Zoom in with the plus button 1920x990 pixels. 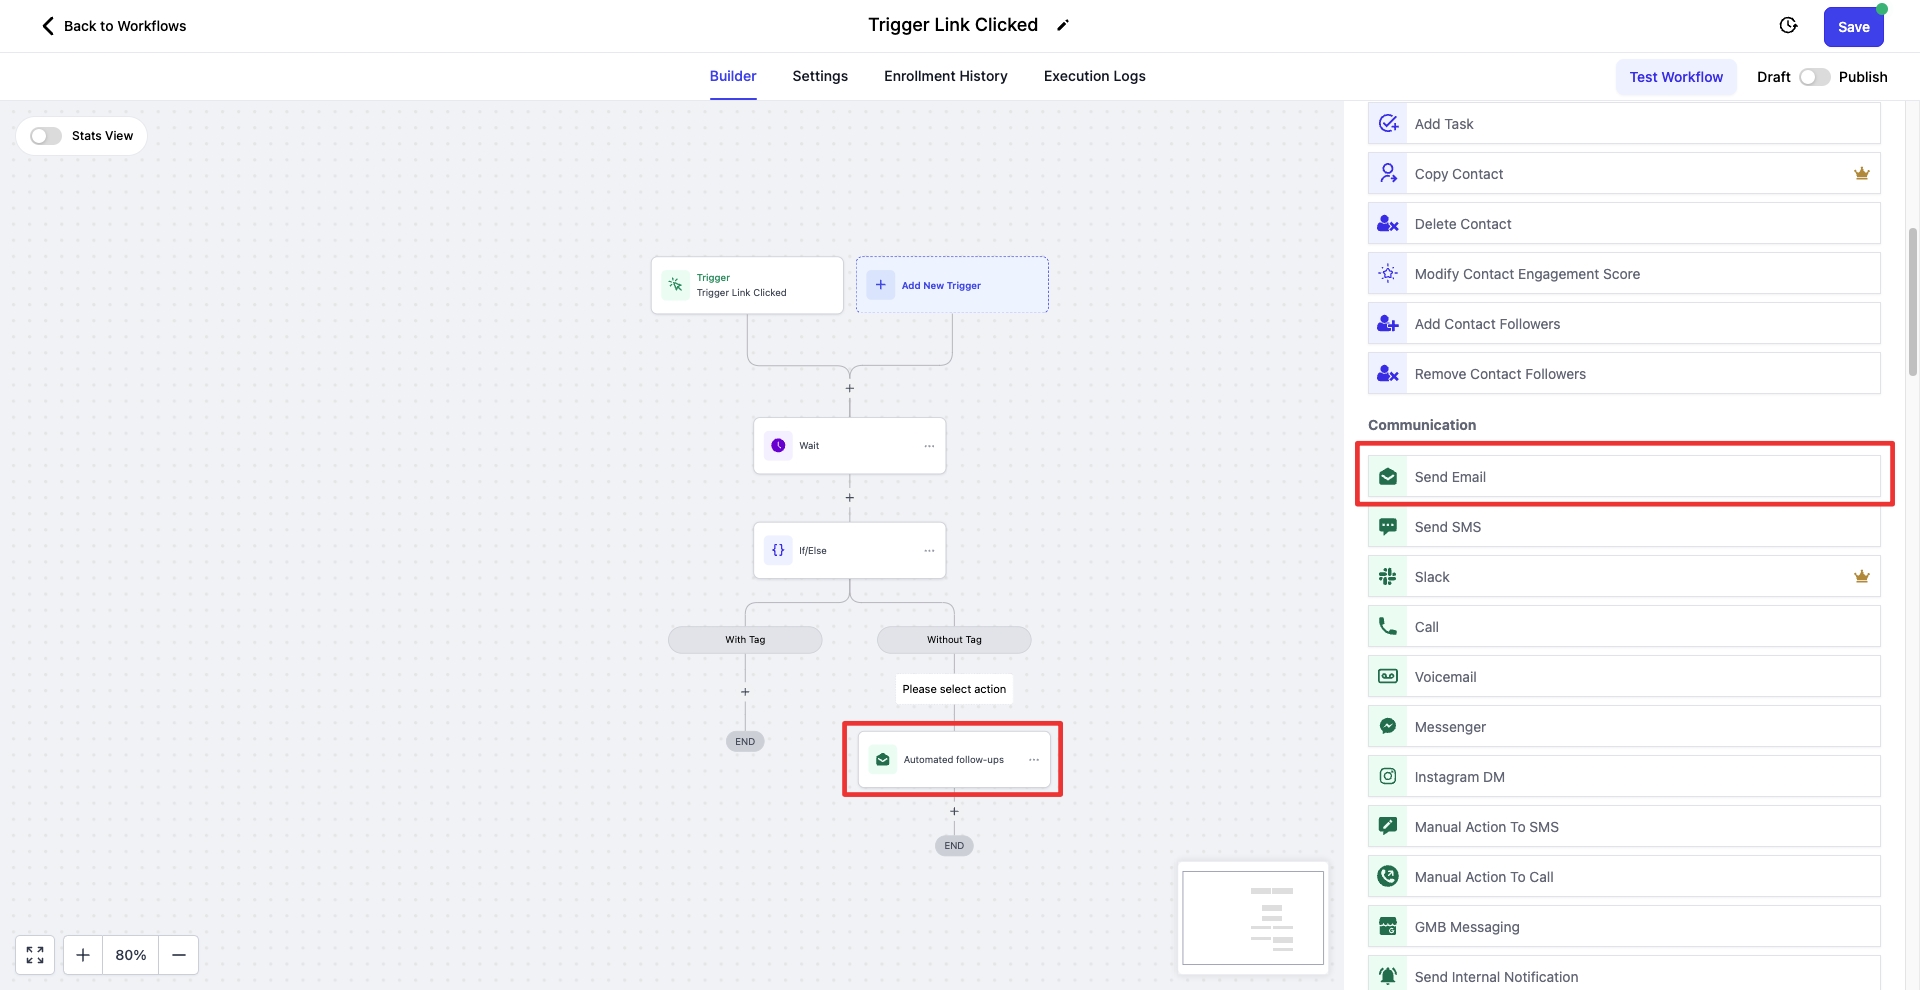pyautogui.click(x=83, y=955)
